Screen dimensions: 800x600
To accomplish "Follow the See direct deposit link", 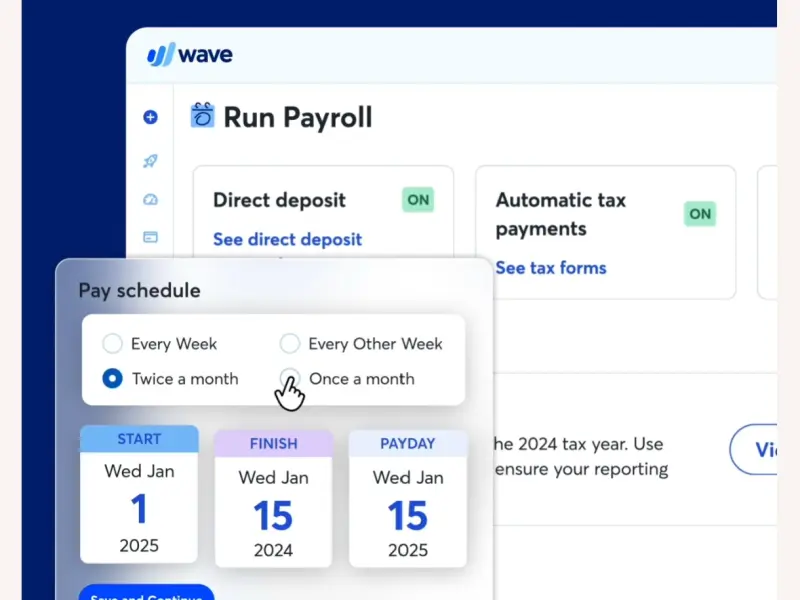I will click(x=287, y=240).
